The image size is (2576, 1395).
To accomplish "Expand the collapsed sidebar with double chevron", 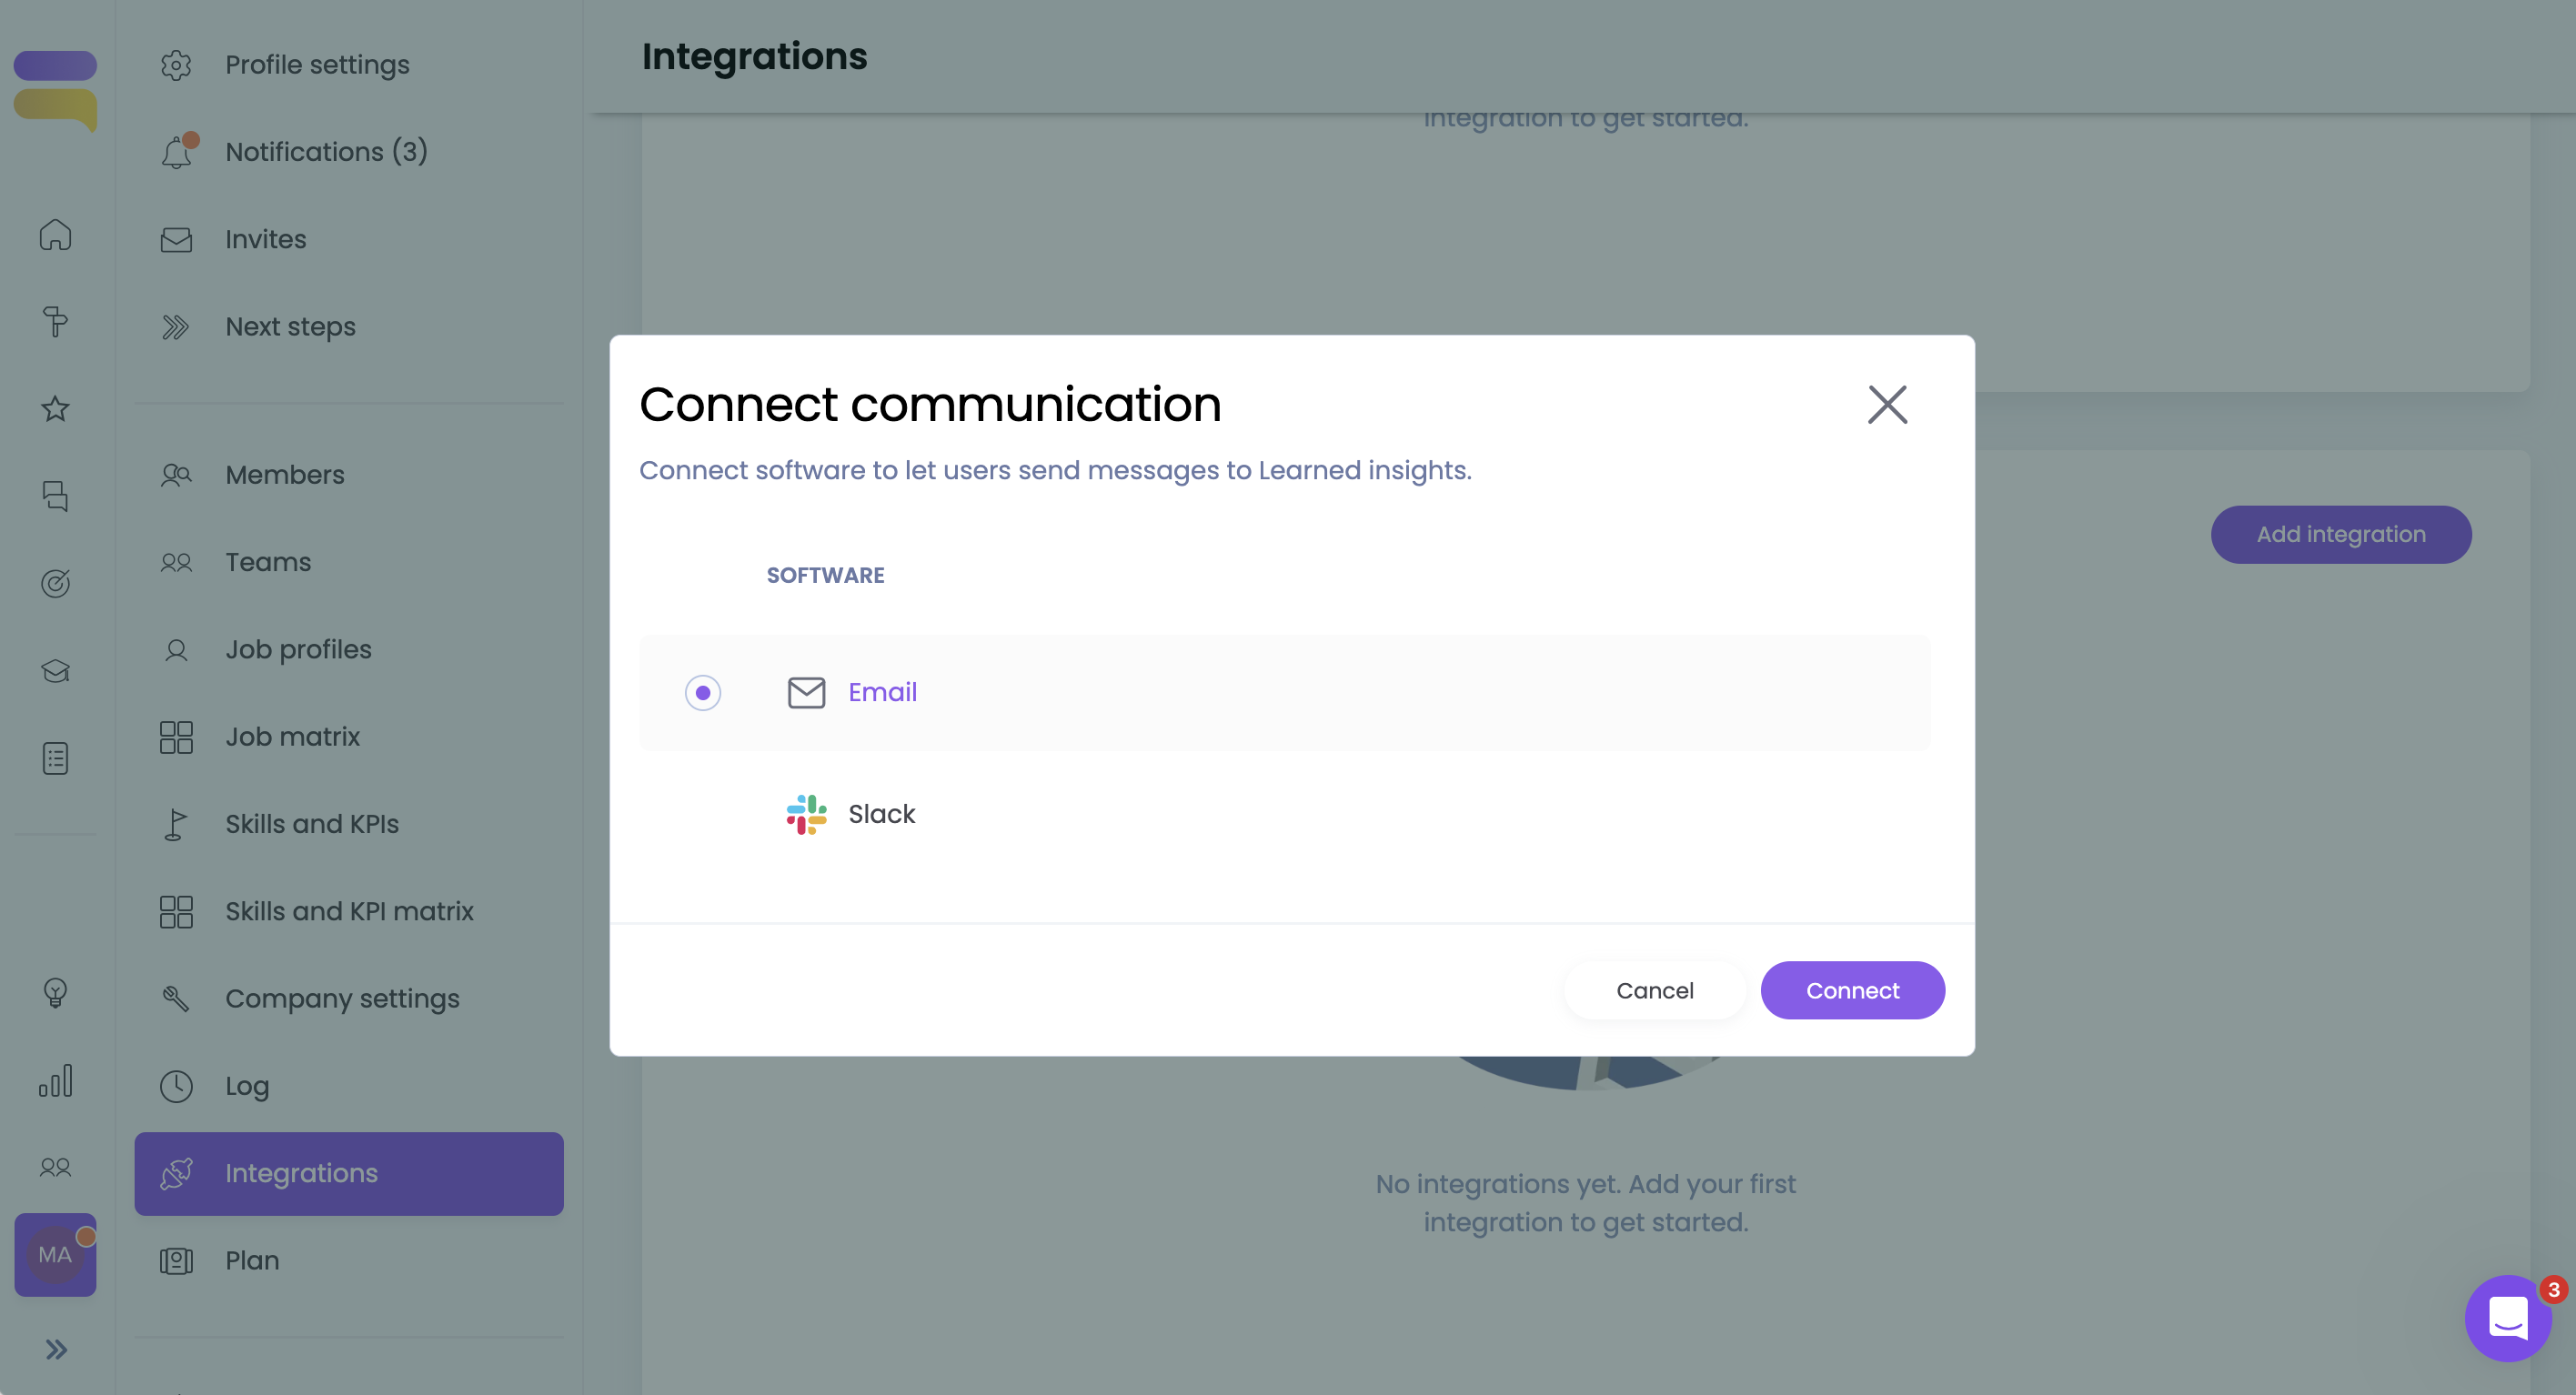I will [56, 1349].
